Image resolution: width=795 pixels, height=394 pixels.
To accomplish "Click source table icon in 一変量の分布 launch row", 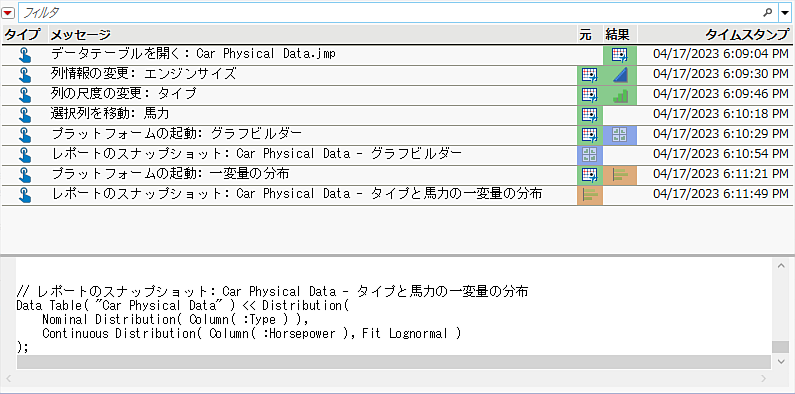I will pyautogui.click(x=590, y=175).
